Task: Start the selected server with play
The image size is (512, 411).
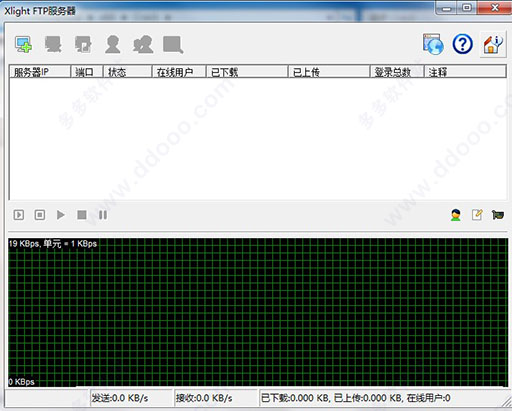Action: tap(61, 215)
